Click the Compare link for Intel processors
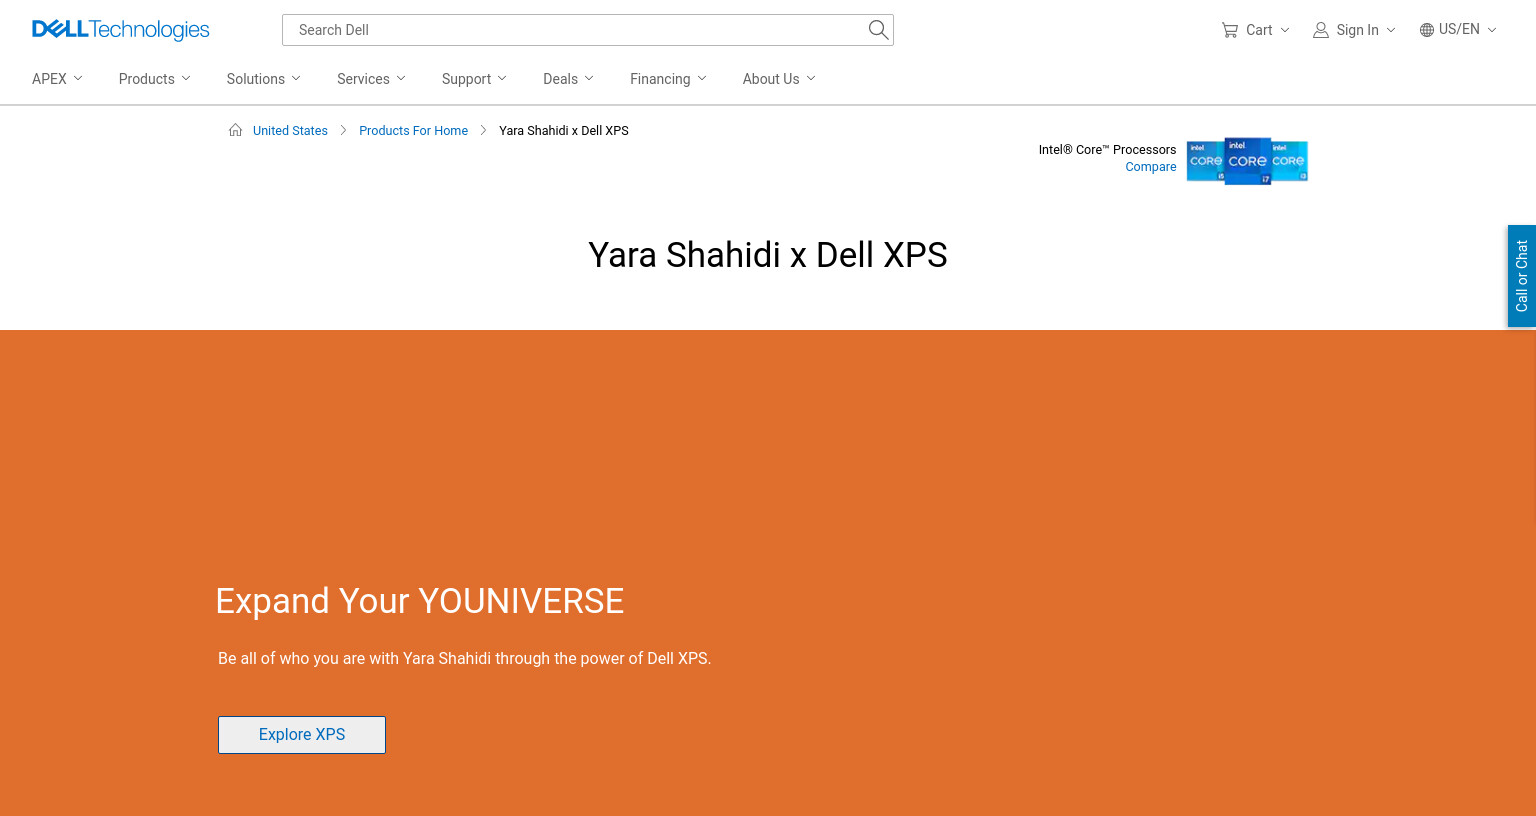 pyautogui.click(x=1151, y=167)
